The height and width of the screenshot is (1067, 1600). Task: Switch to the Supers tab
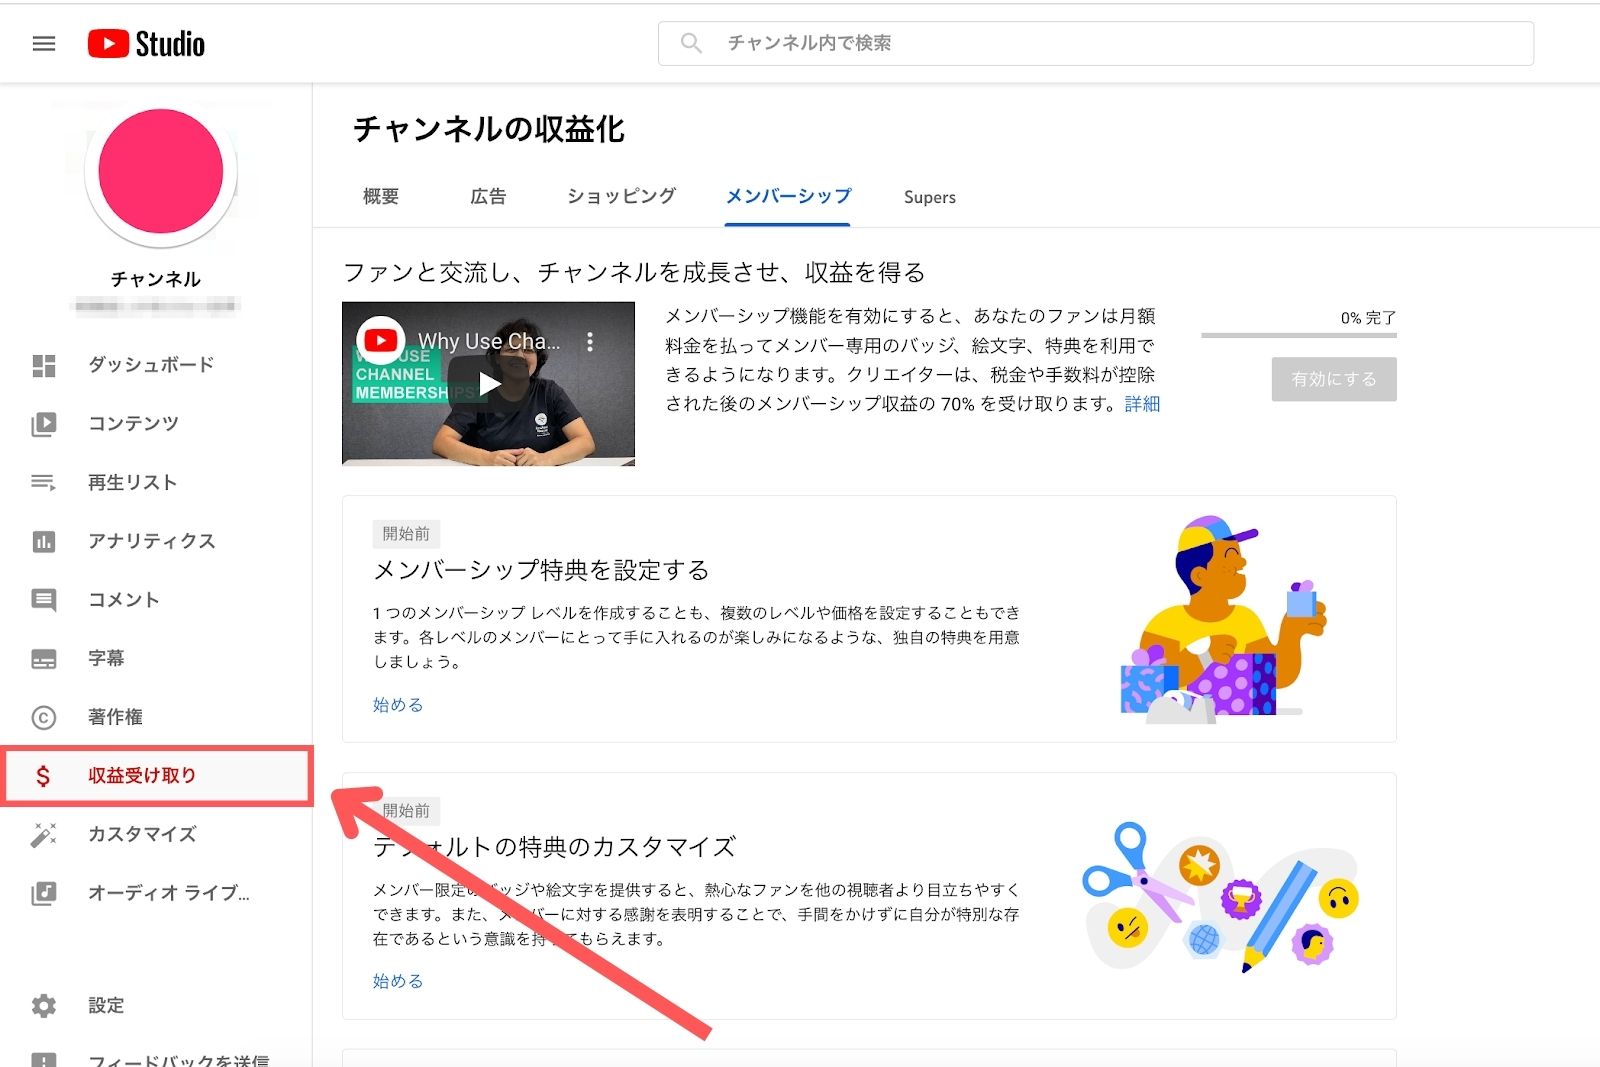pyautogui.click(x=930, y=197)
